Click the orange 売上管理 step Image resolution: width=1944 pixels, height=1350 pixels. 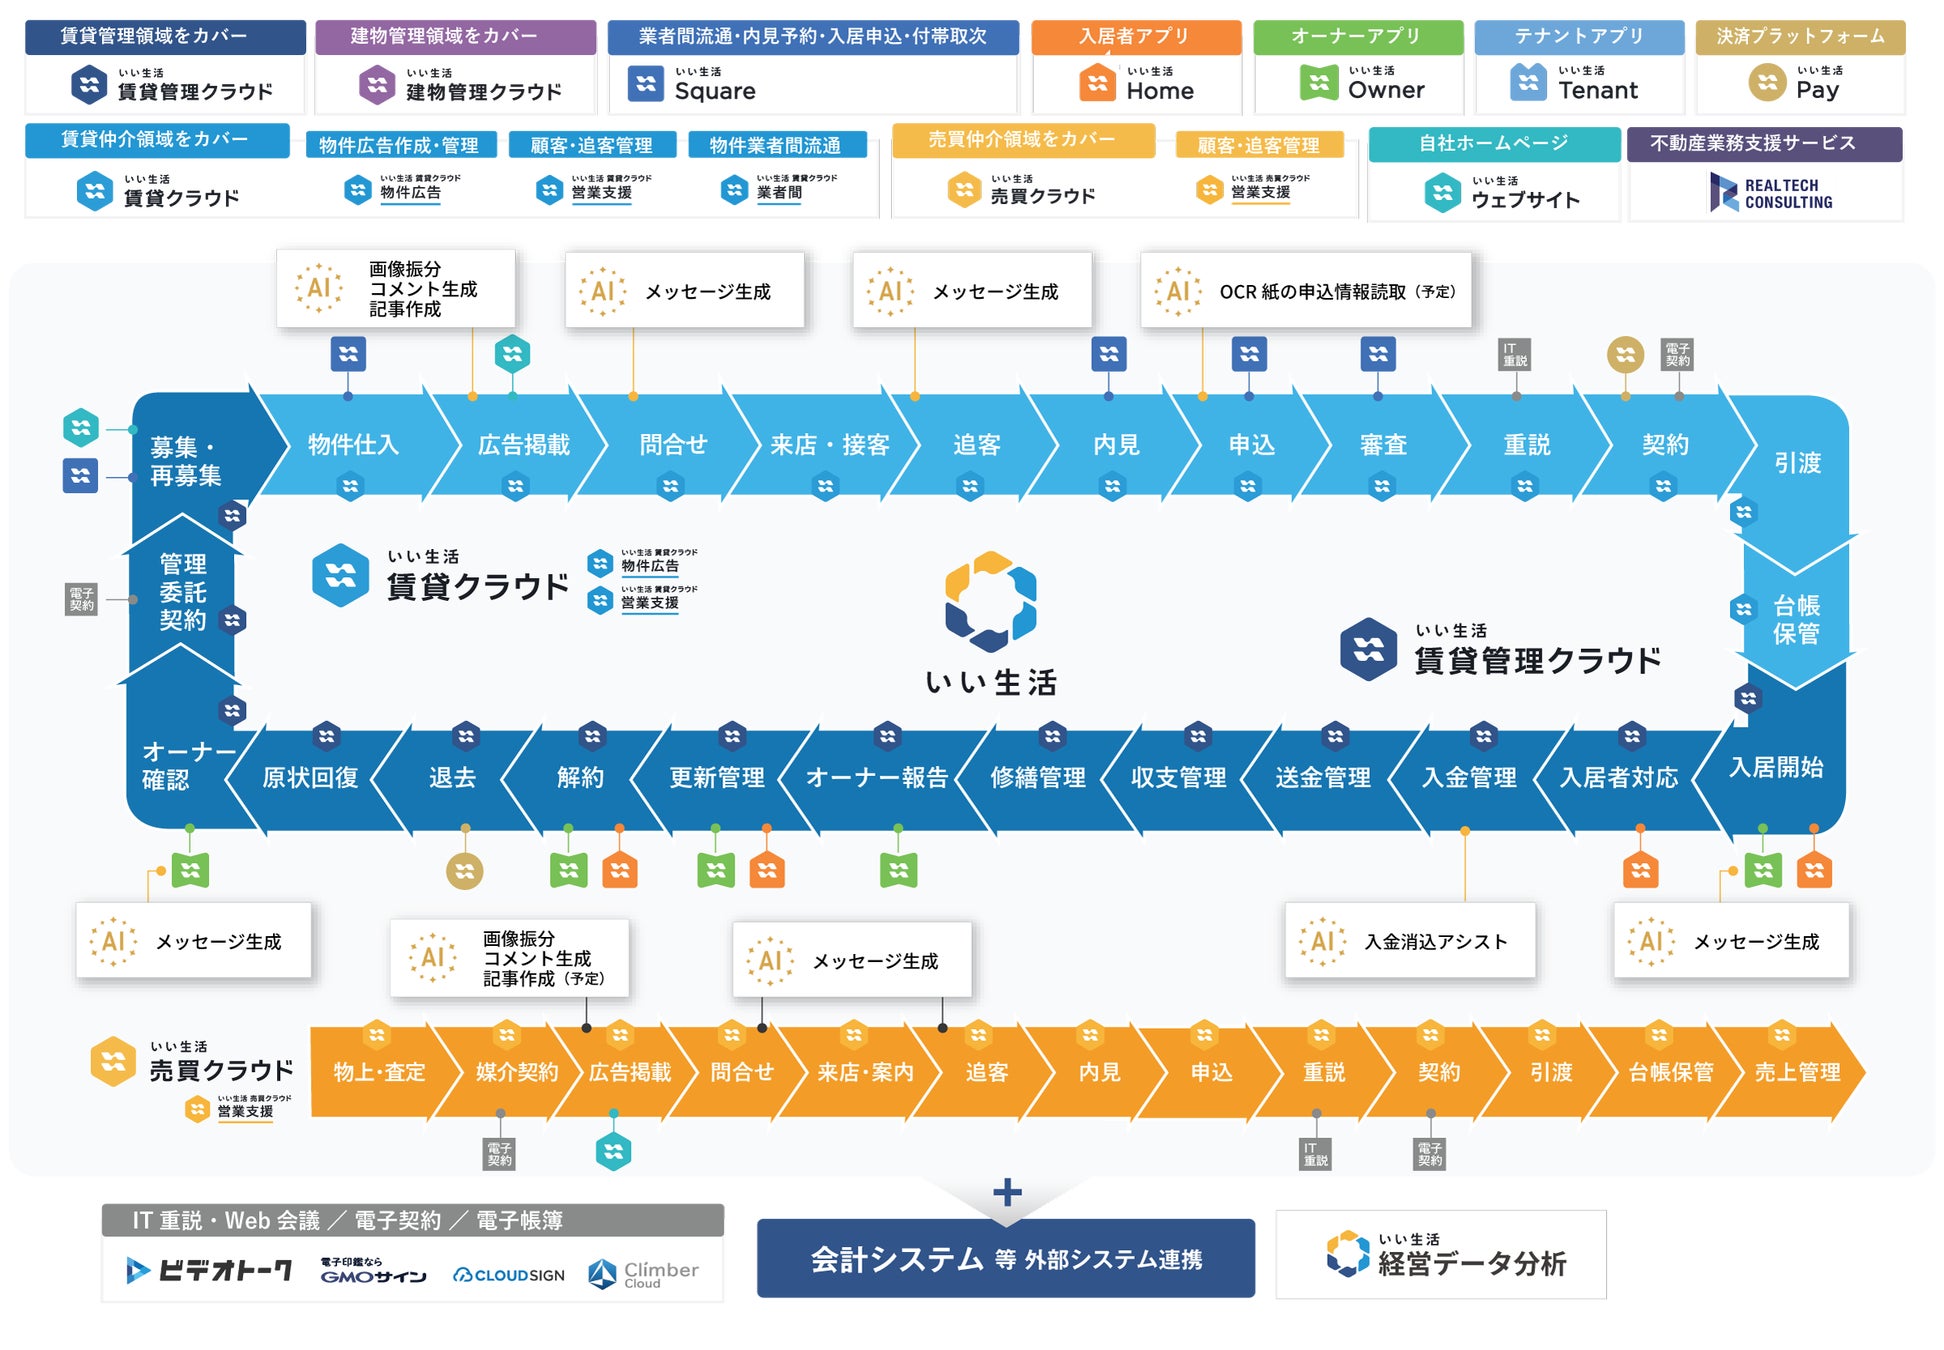1797,1072
